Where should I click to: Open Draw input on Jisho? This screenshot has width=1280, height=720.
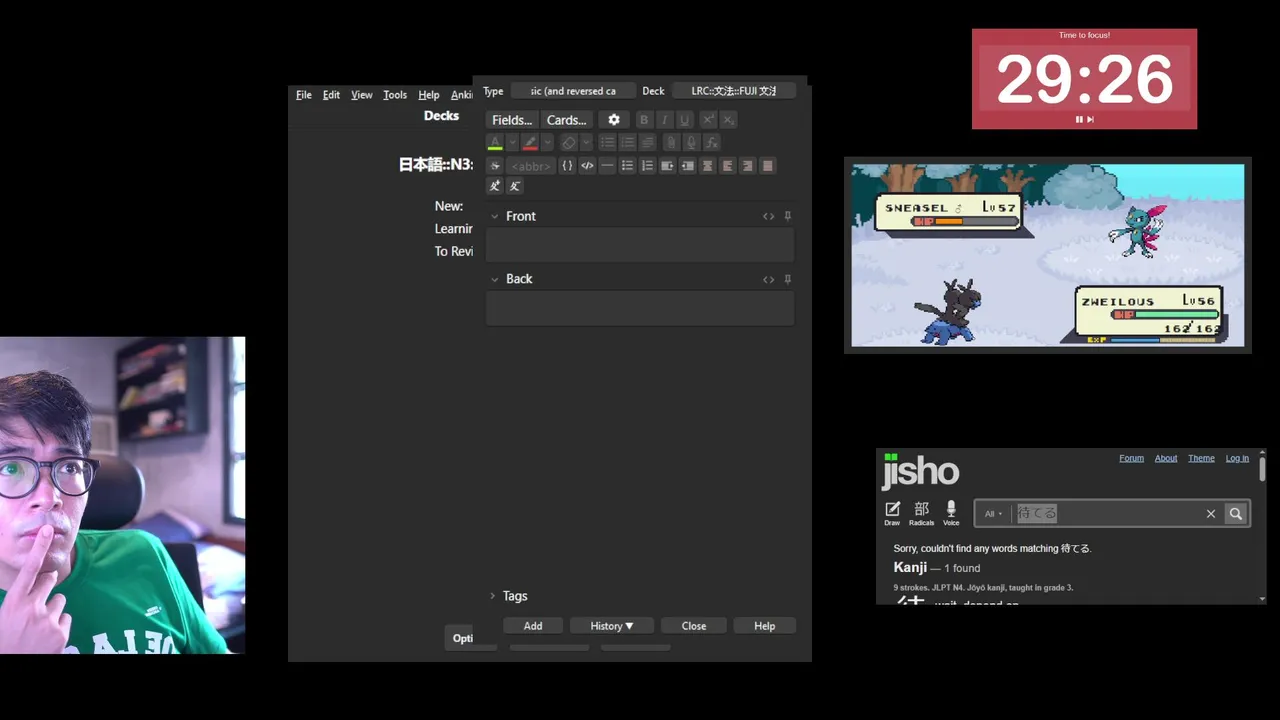(892, 513)
